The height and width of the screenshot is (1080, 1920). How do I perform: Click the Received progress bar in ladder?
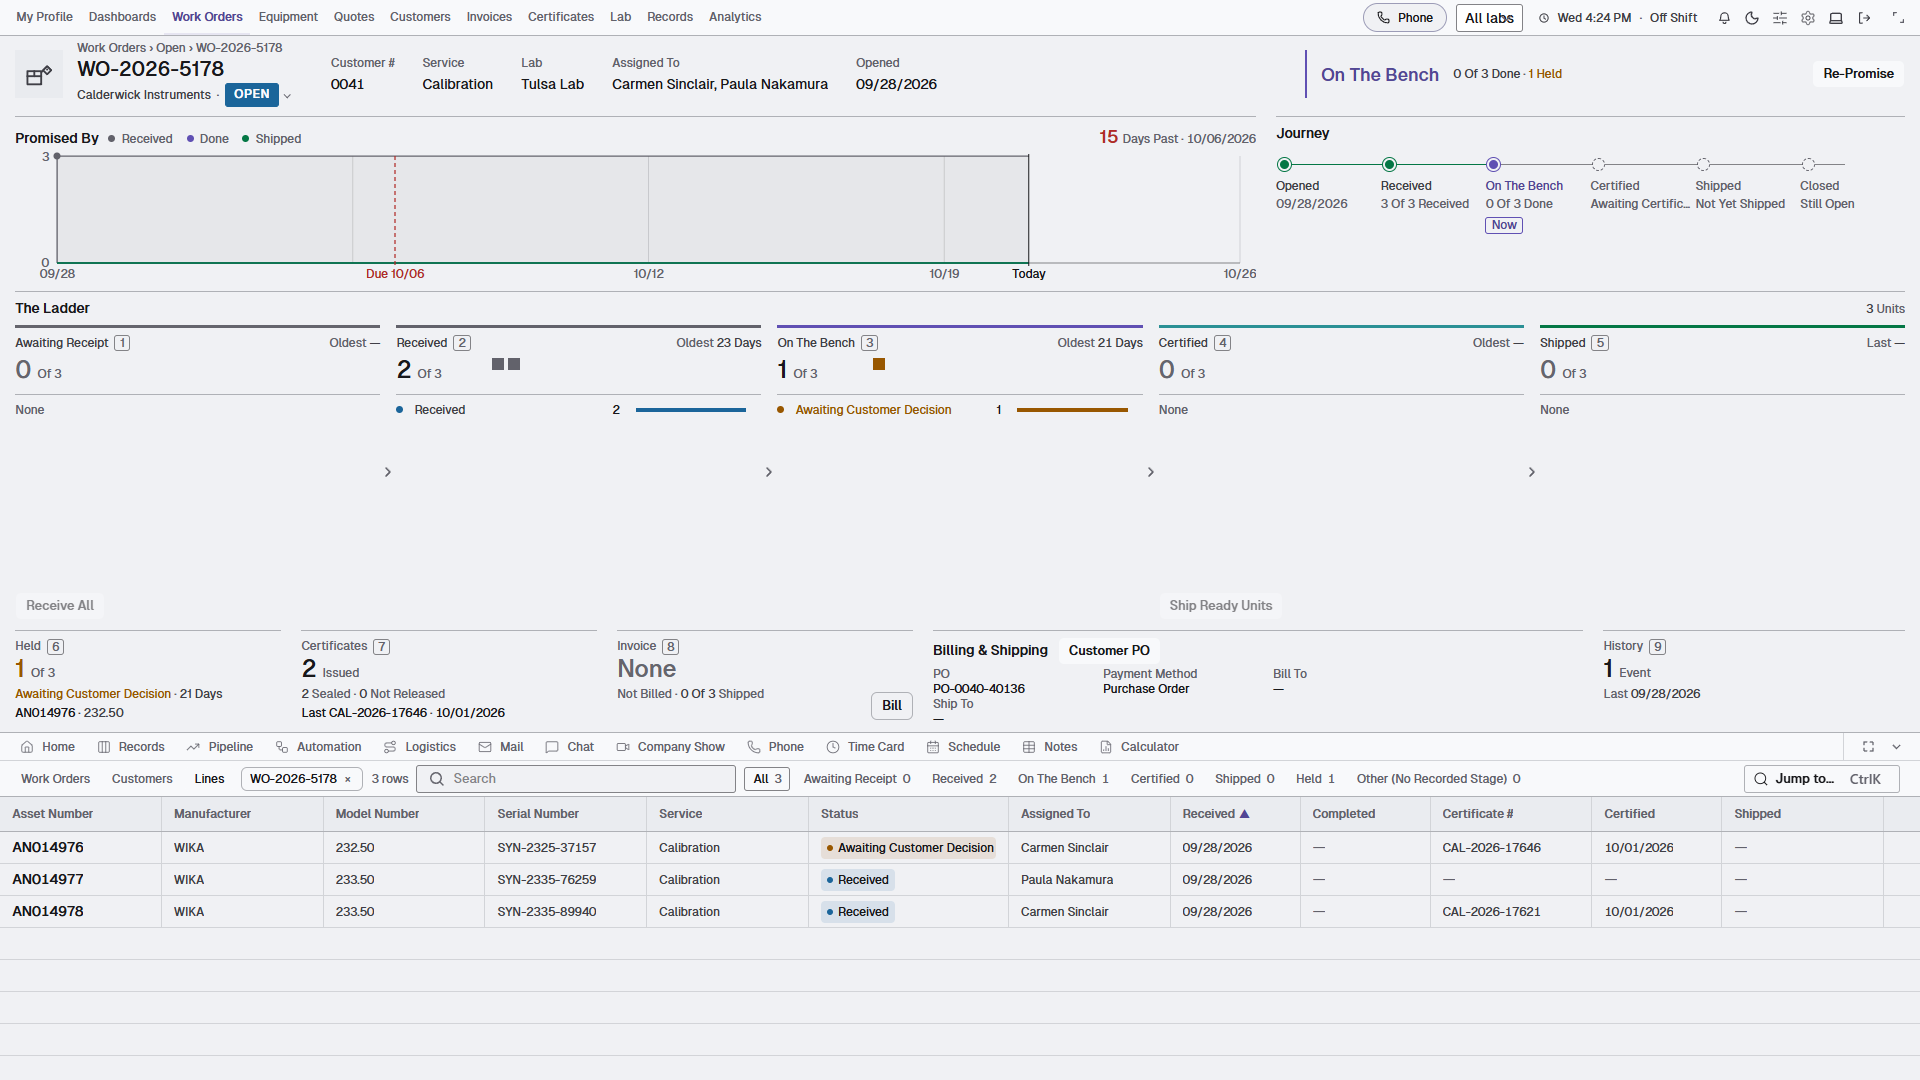pos(691,410)
